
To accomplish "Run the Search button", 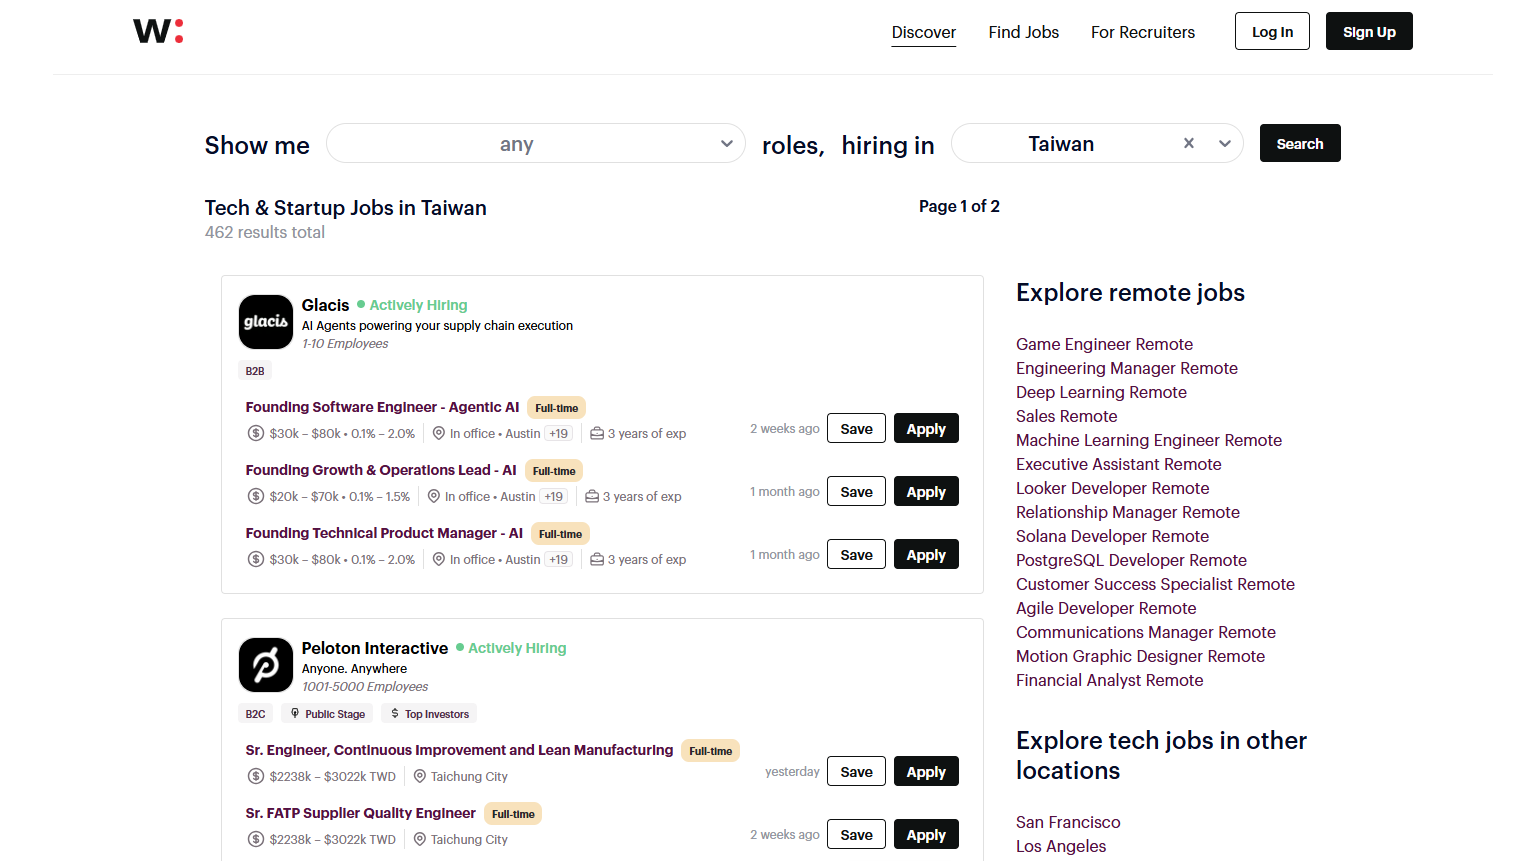I will [1300, 143].
